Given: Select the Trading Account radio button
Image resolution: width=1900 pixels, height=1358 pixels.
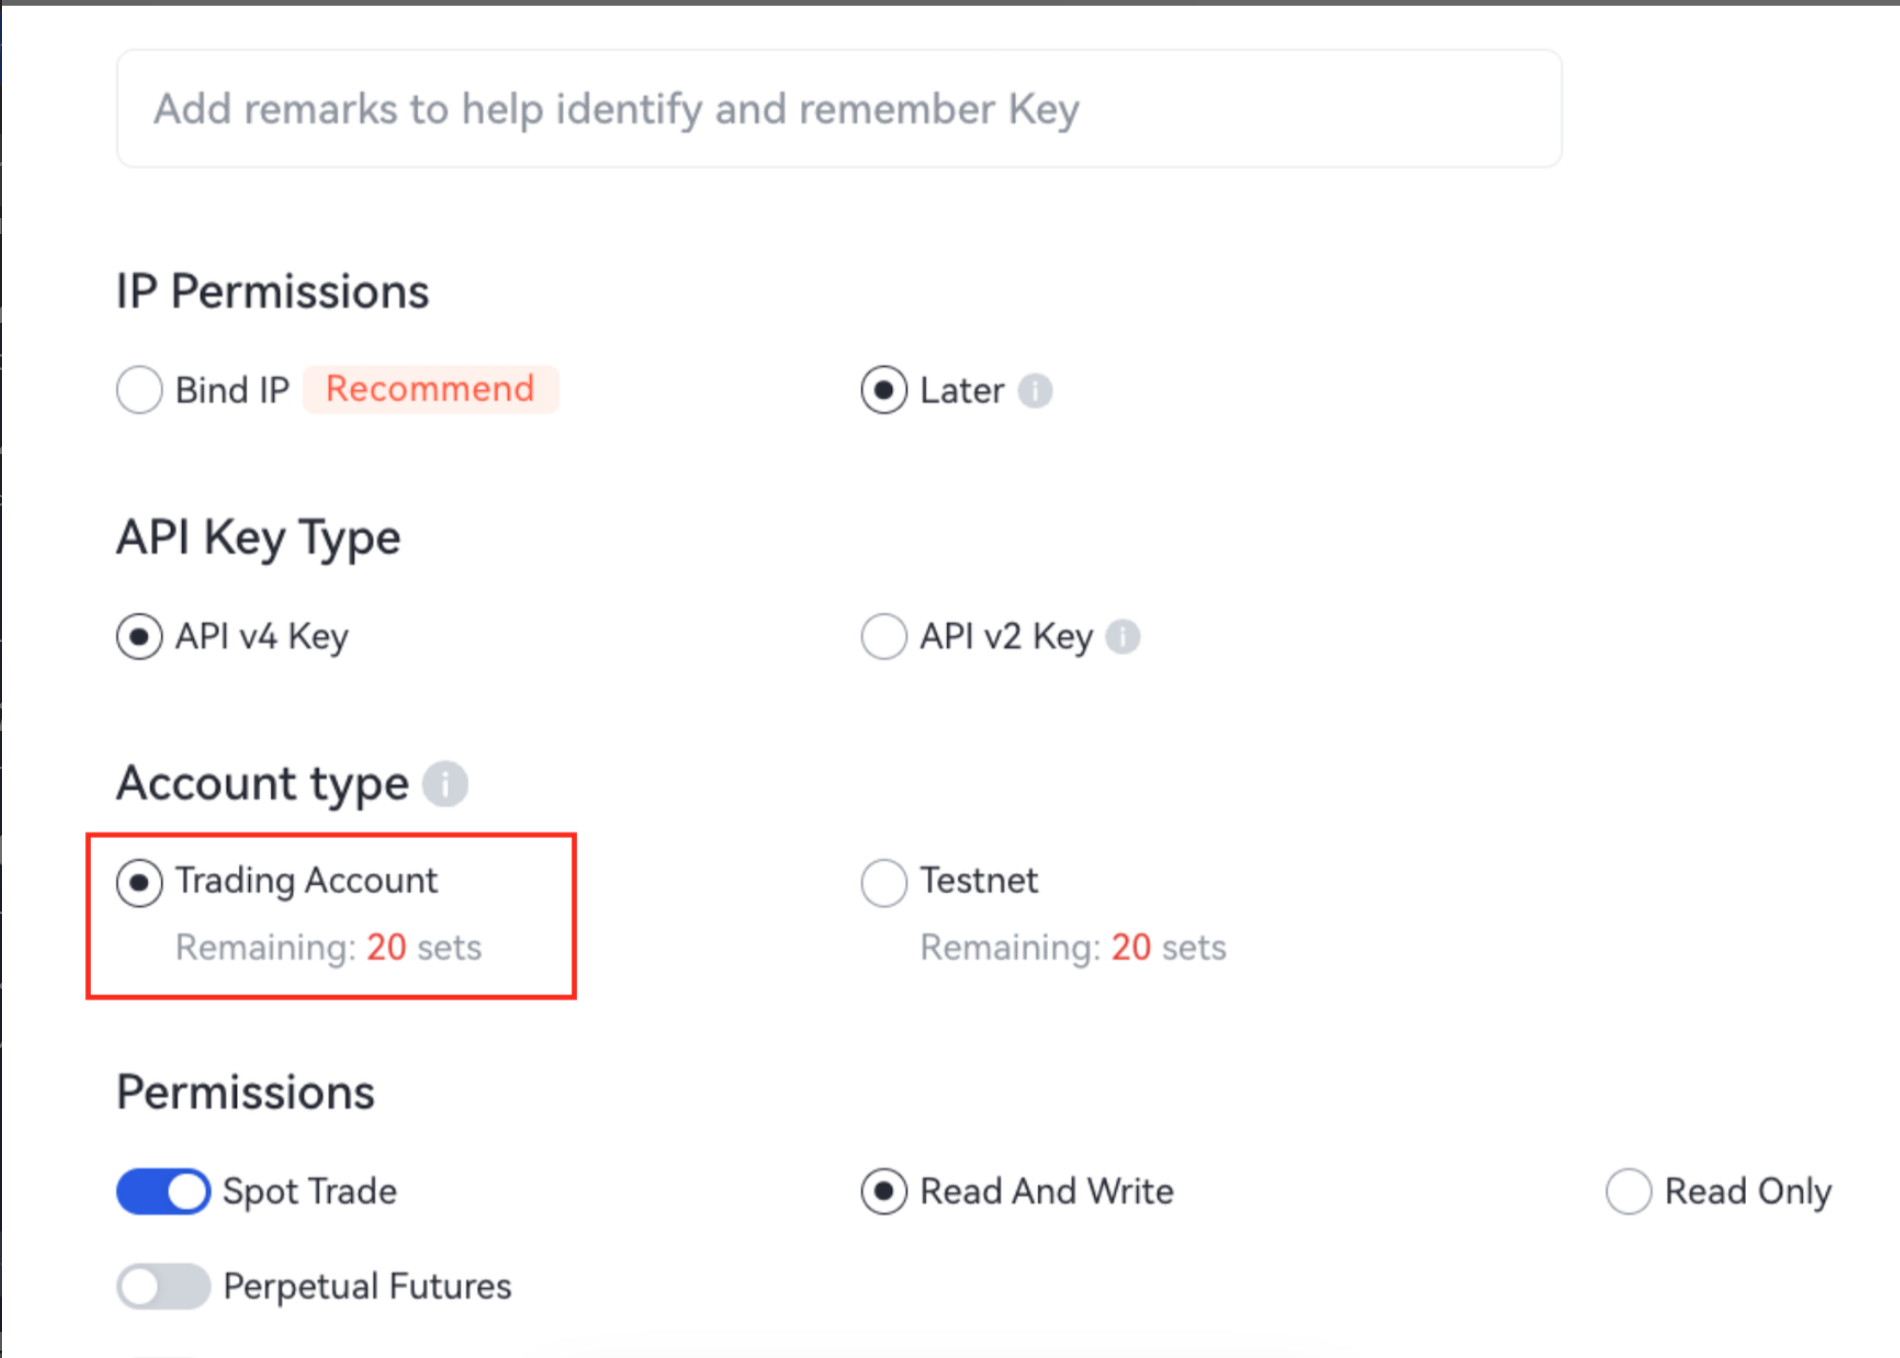Looking at the screenshot, I should click(x=139, y=882).
